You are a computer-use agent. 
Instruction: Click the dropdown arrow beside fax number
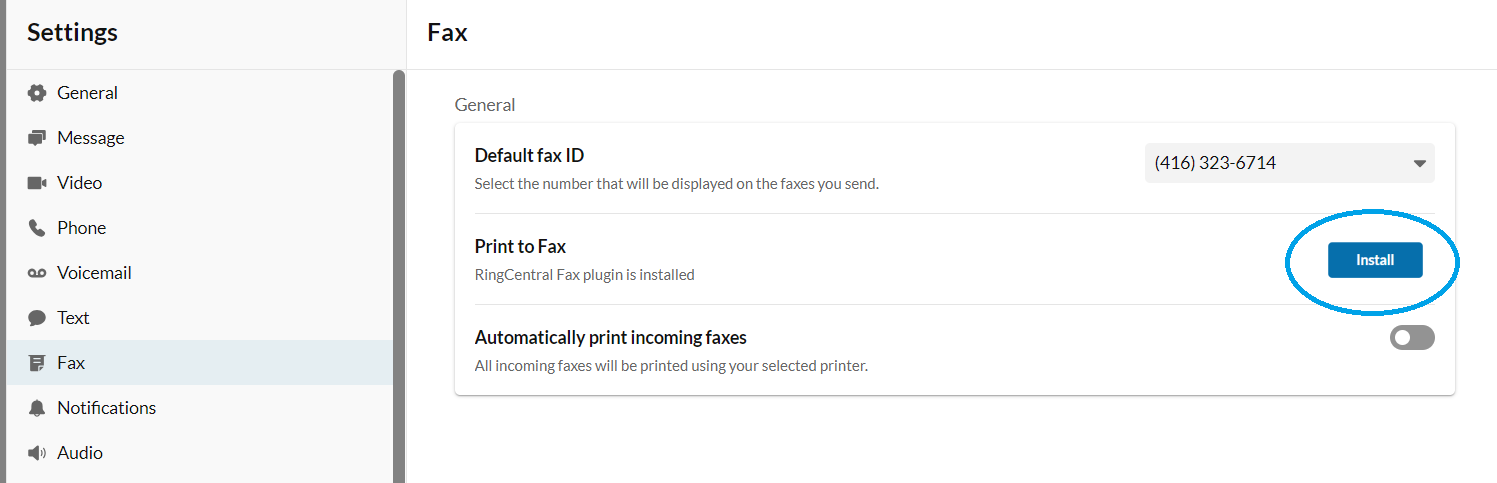click(x=1419, y=164)
